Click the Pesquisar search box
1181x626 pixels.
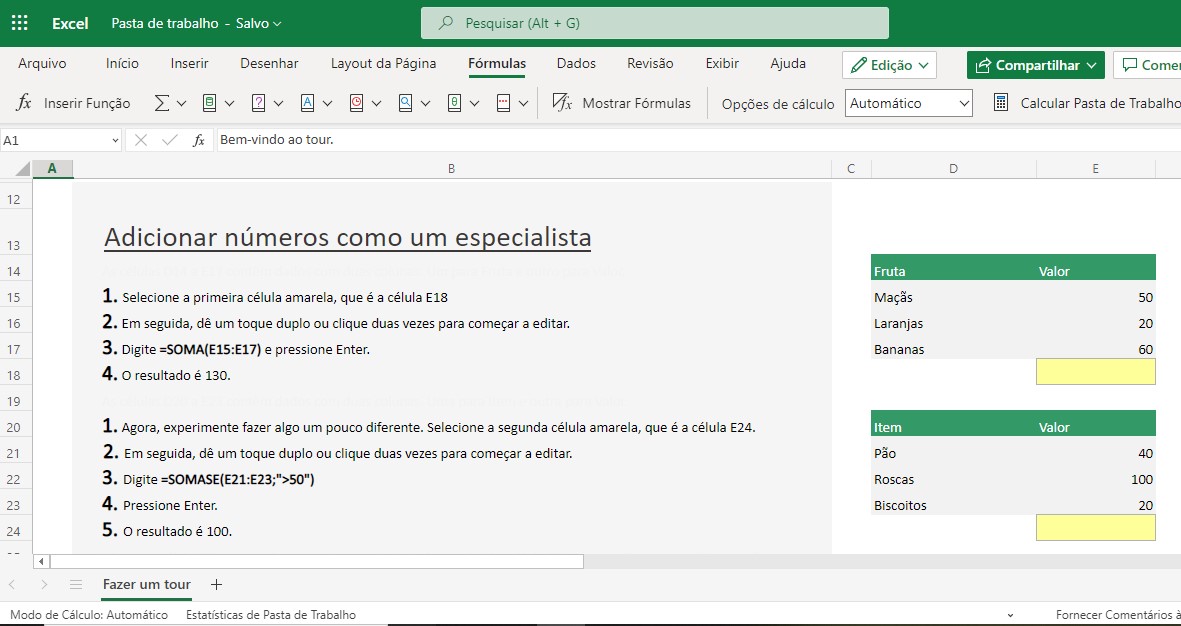(x=654, y=23)
